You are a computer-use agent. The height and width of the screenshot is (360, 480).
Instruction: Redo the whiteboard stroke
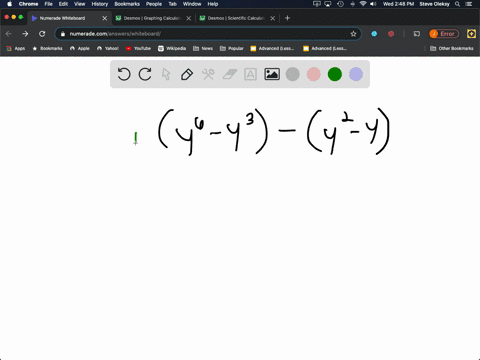(x=145, y=74)
